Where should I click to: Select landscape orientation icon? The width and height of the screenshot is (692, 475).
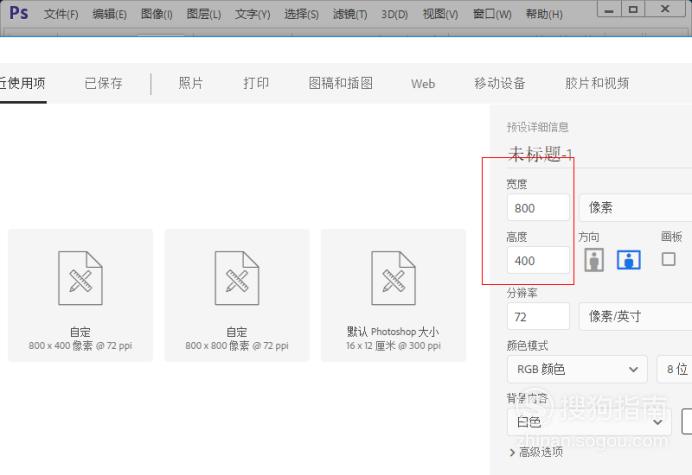pos(628,260)
